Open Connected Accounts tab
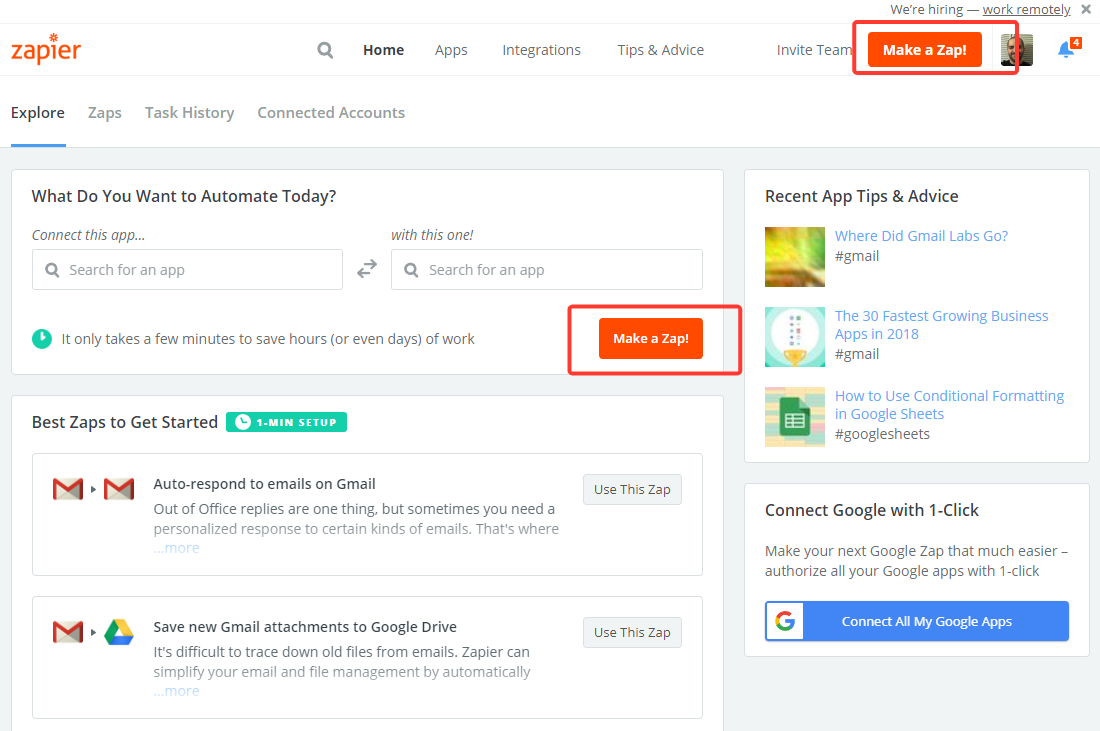 331,113
